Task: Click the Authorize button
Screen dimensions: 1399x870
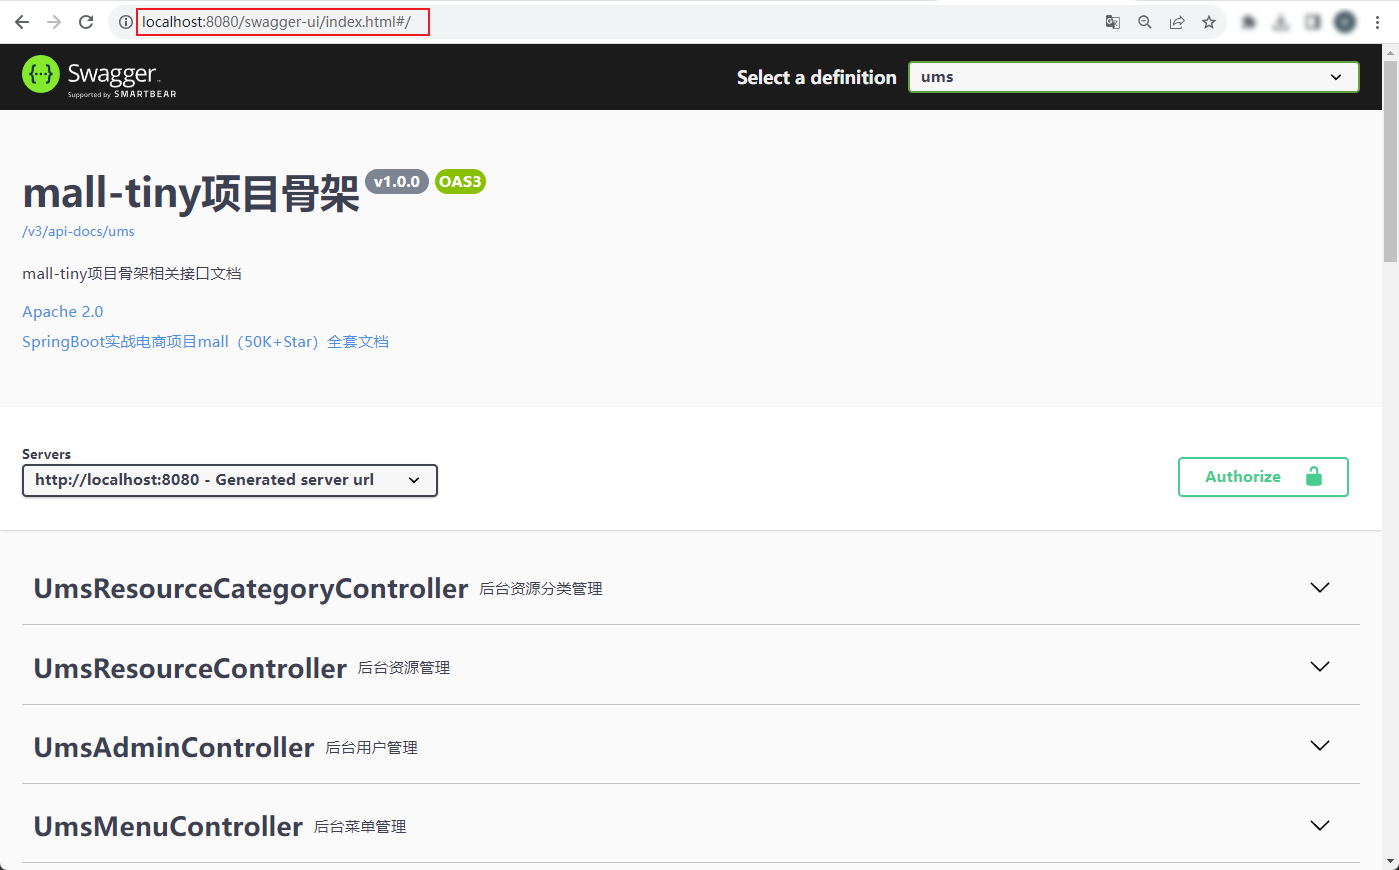Action: click(1262, 477)
